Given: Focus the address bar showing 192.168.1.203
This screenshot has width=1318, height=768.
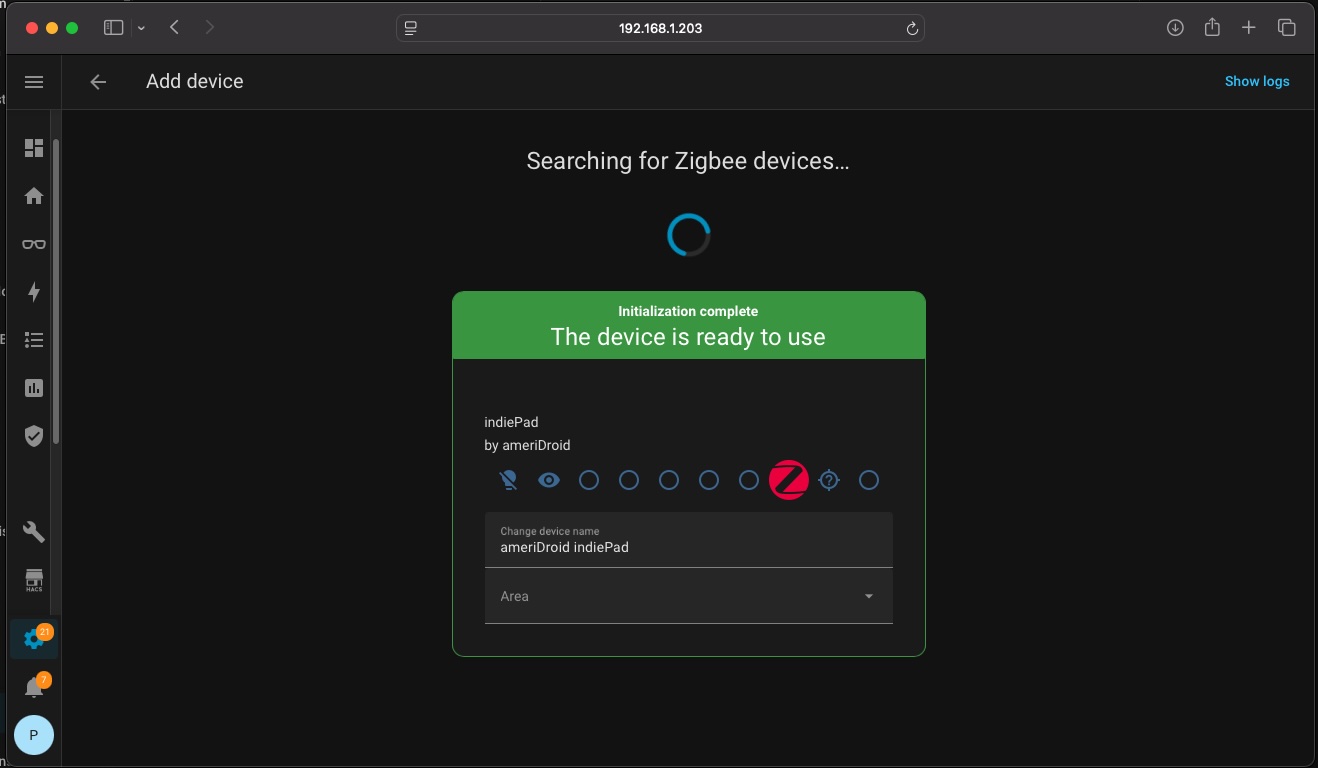Looking at the screenshot, I should click(660, 28).
